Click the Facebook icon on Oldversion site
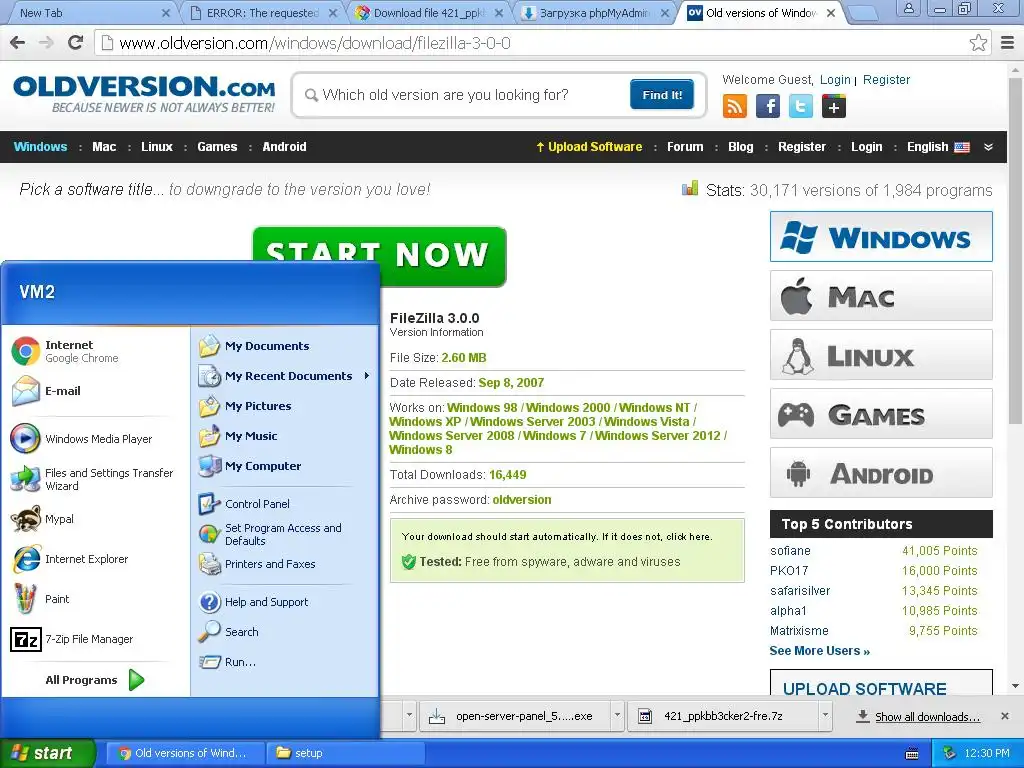Image resolution: width=1024 pixels, height=768 pixels. [x=767, y=106]
